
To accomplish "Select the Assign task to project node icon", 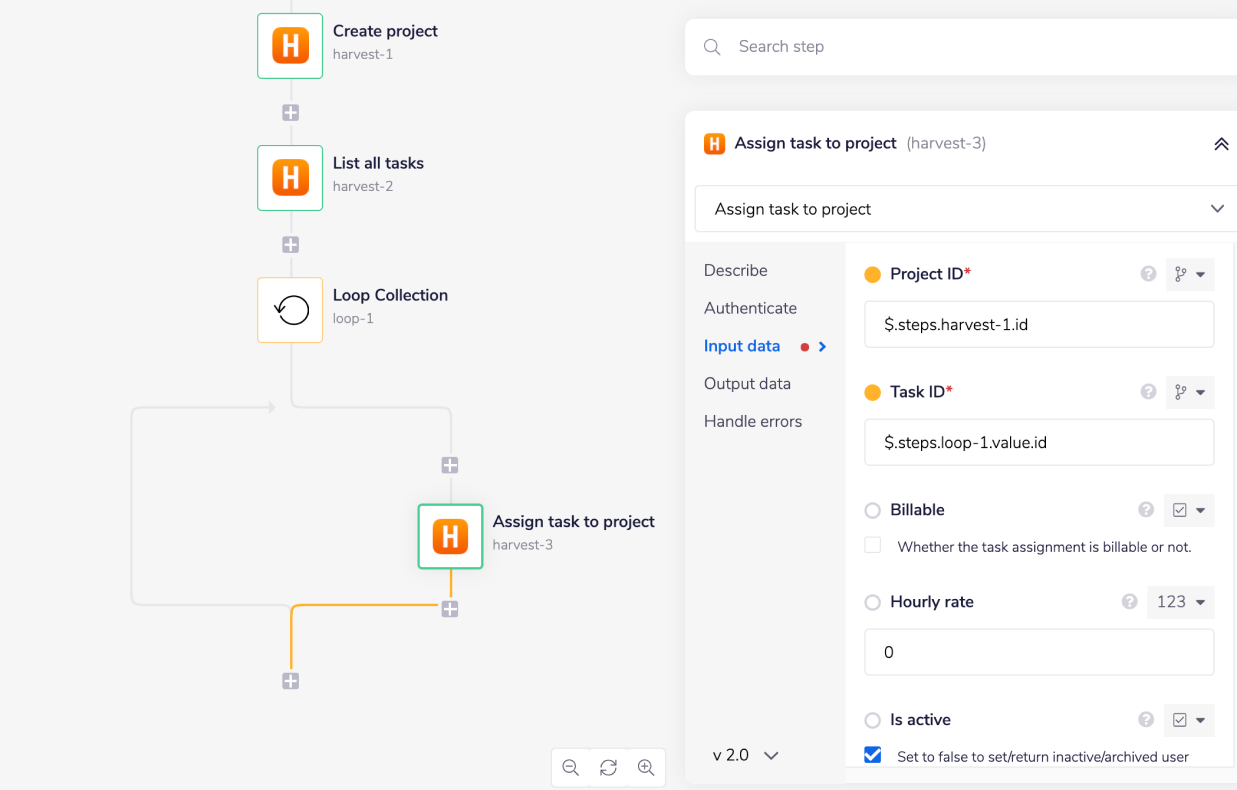I will pos(450,537).
